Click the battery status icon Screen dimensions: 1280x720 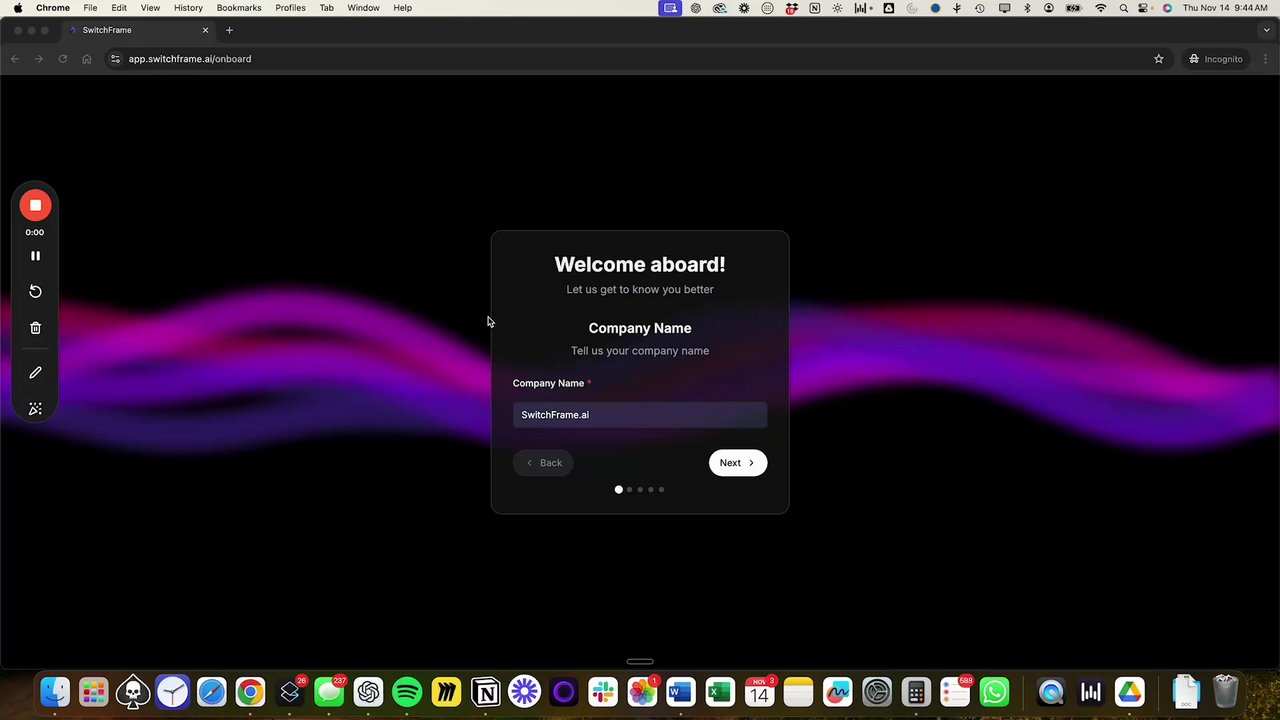pos(1074,8)
